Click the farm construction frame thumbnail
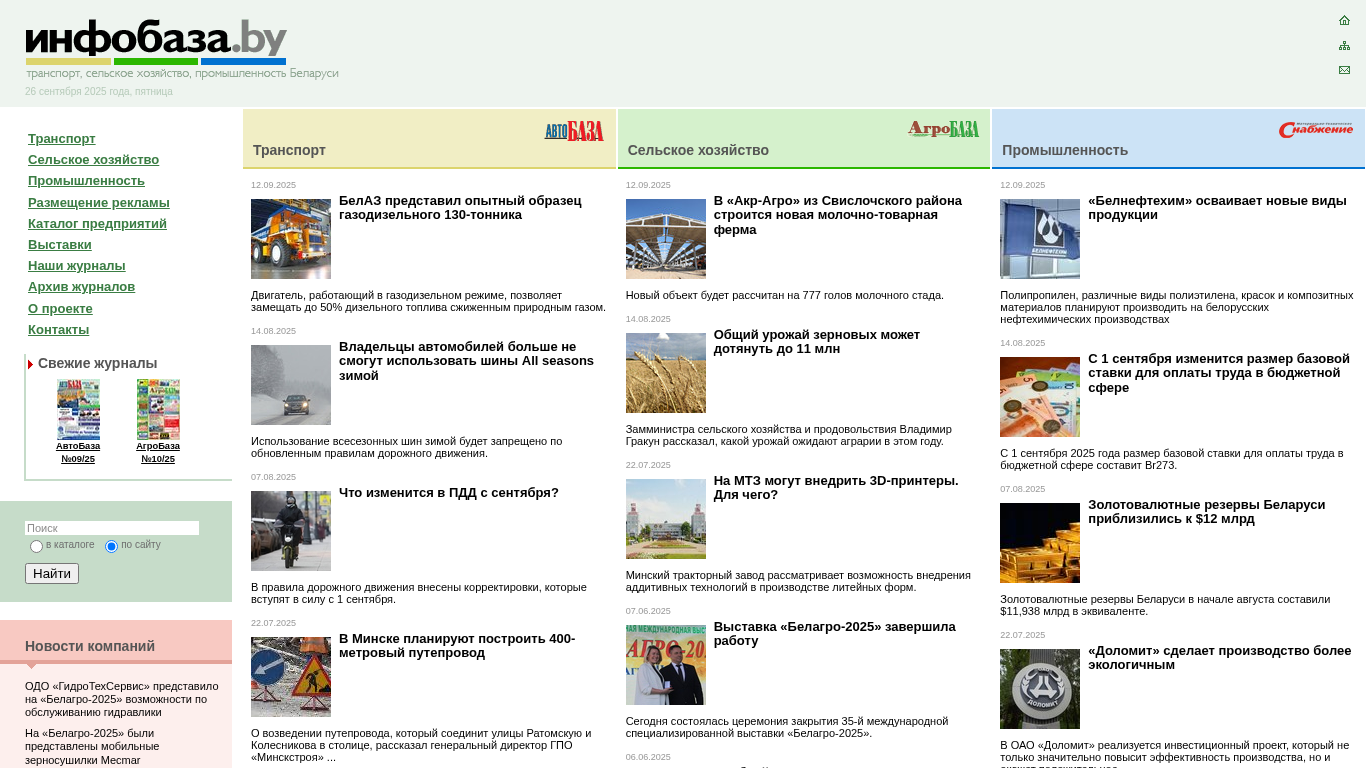1366x768 pixels. tap(666, 239)
